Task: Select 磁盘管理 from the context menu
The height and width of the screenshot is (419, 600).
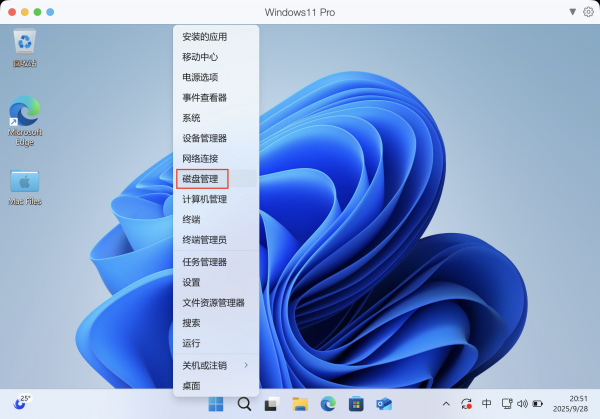Action: [x=200, y=179]
